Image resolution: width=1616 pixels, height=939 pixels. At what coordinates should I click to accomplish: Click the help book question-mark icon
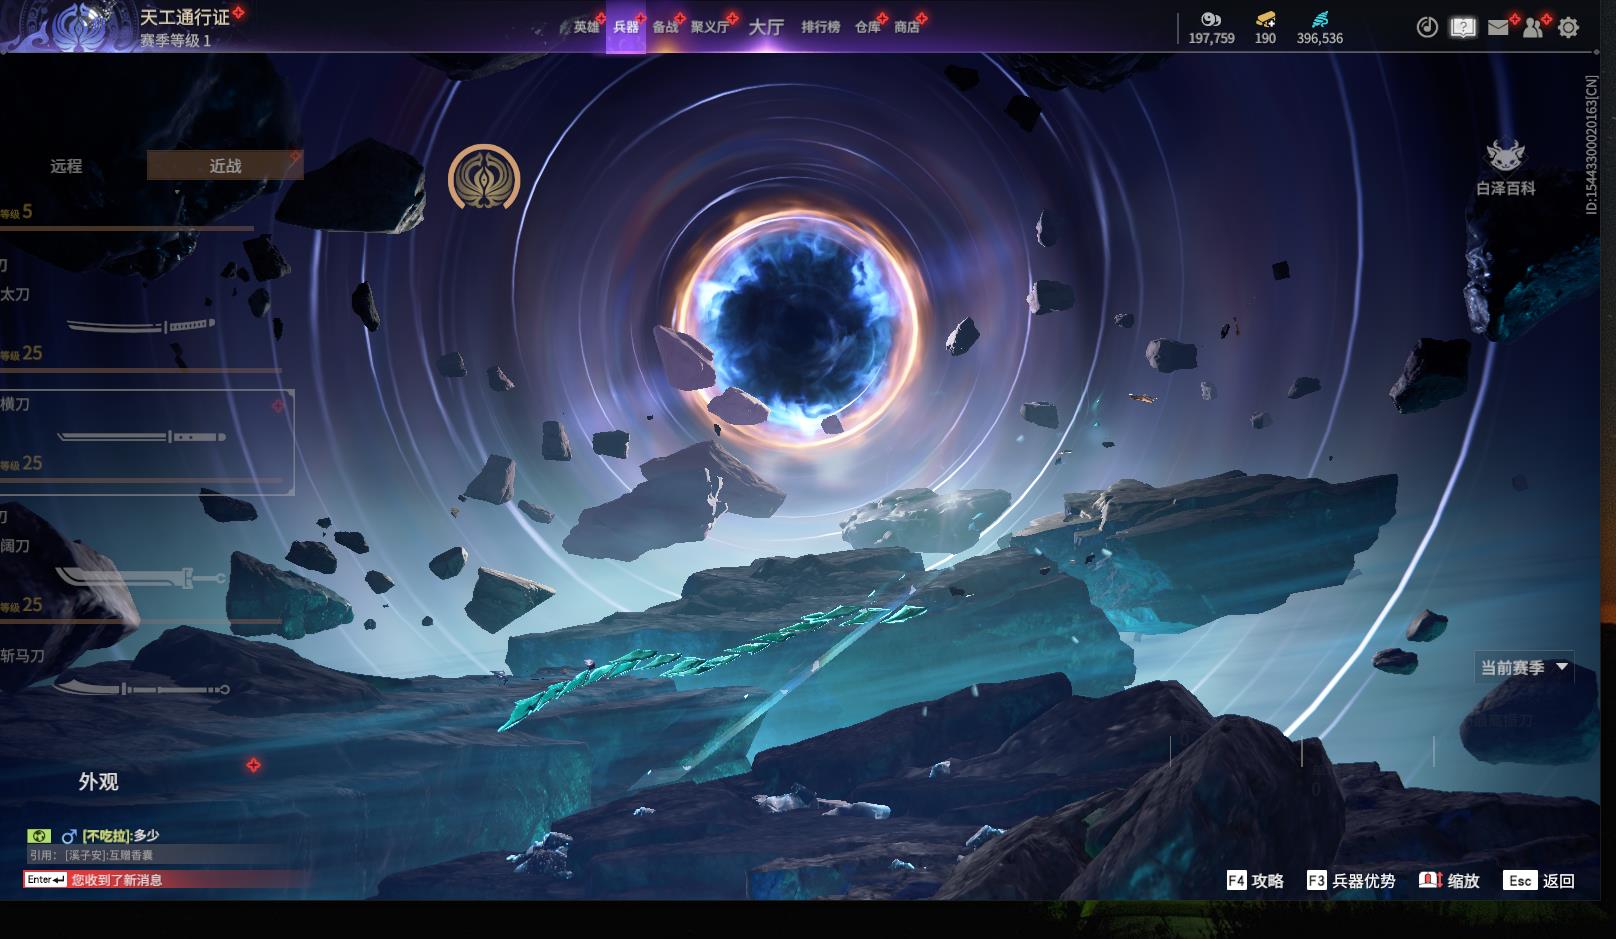pos(1463,28)
